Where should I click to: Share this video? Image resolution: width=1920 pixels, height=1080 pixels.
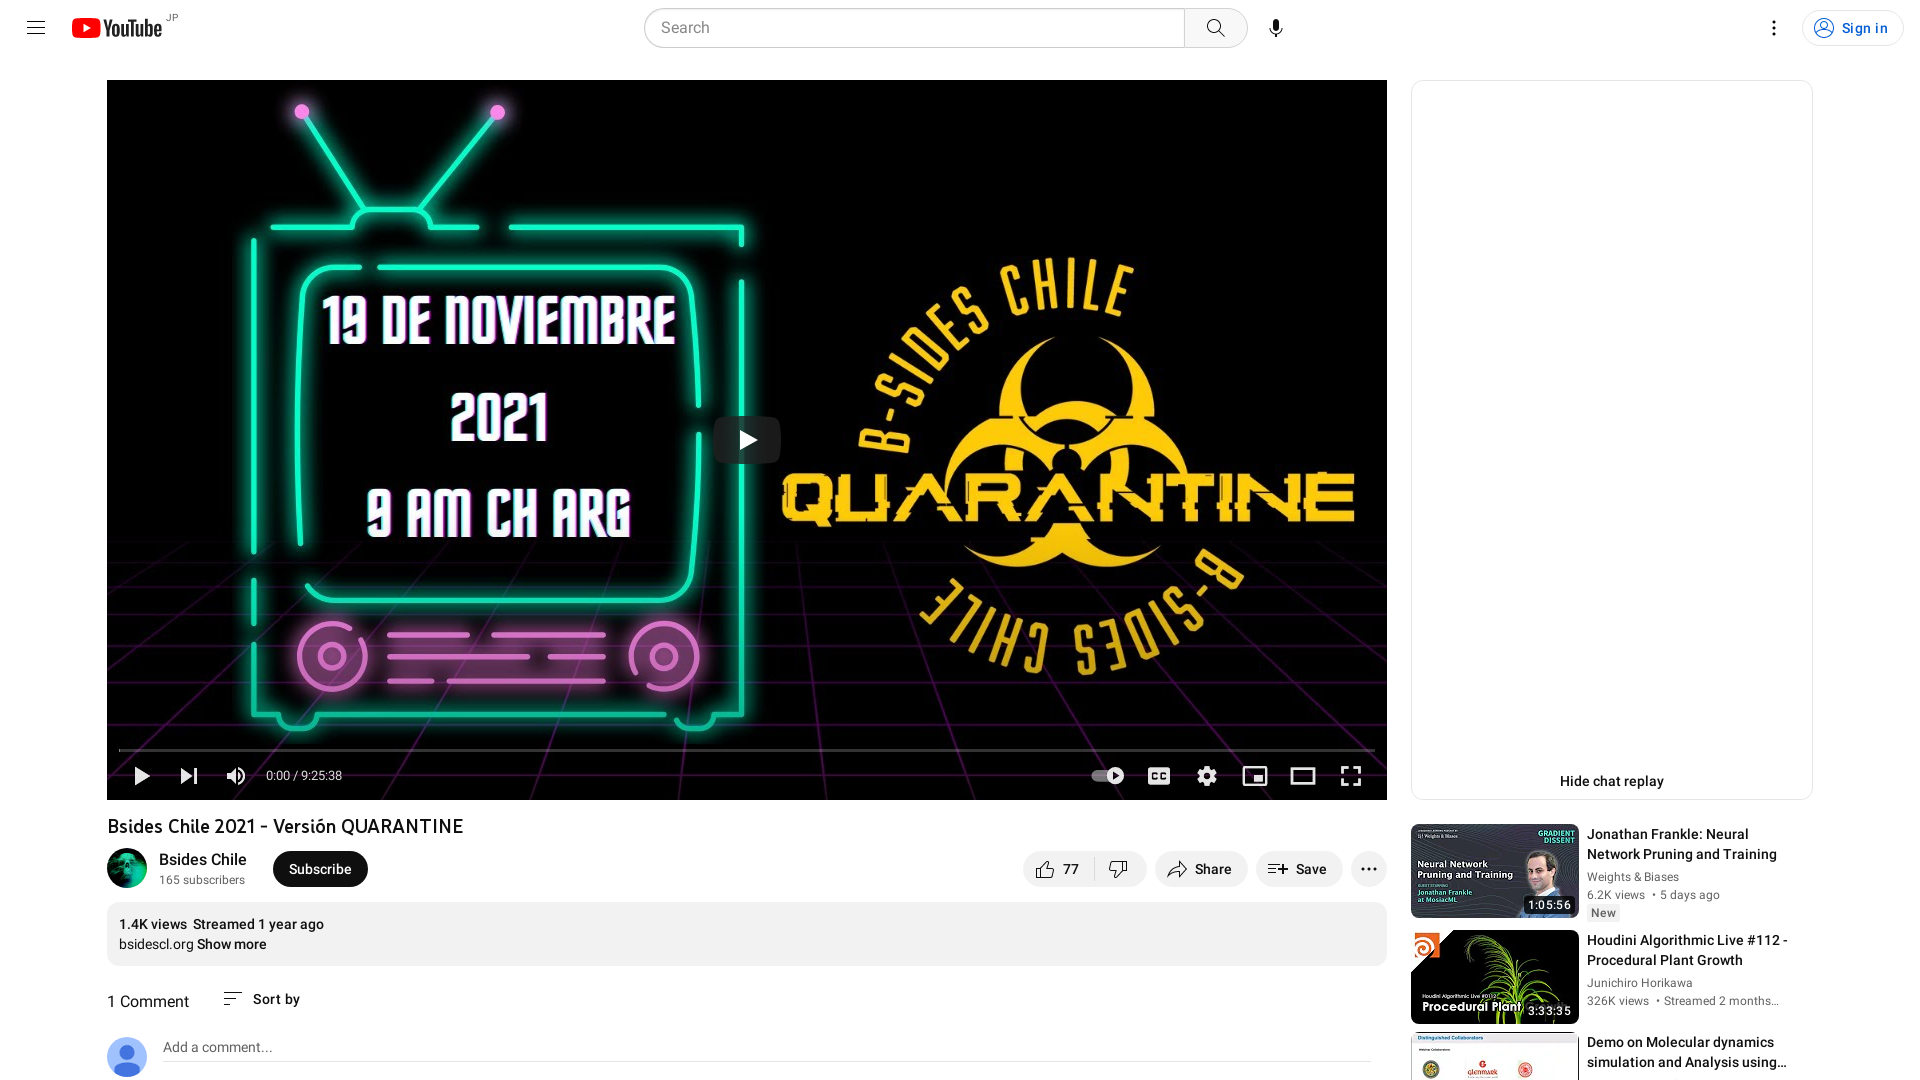click(1201, 869)
